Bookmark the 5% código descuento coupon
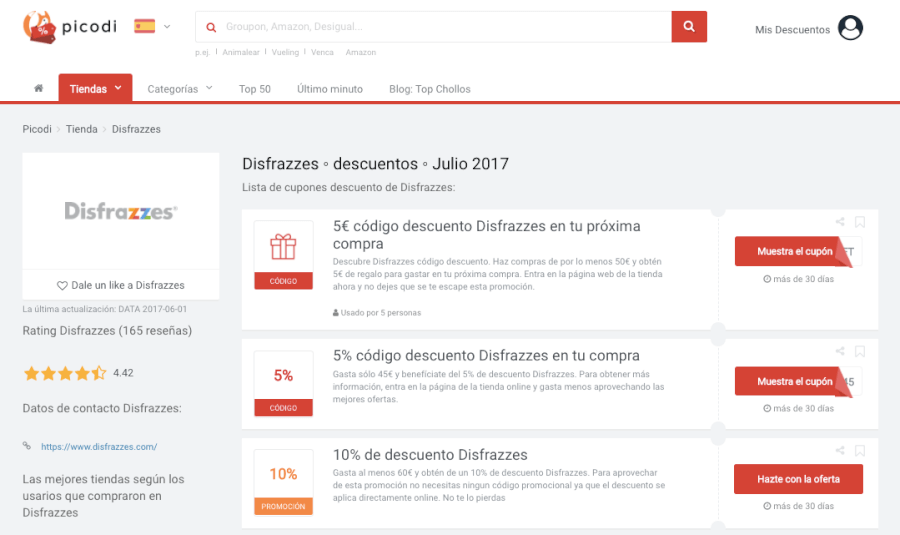The height and width of the screenshot is (535, 900). click(x=859, y=351)
